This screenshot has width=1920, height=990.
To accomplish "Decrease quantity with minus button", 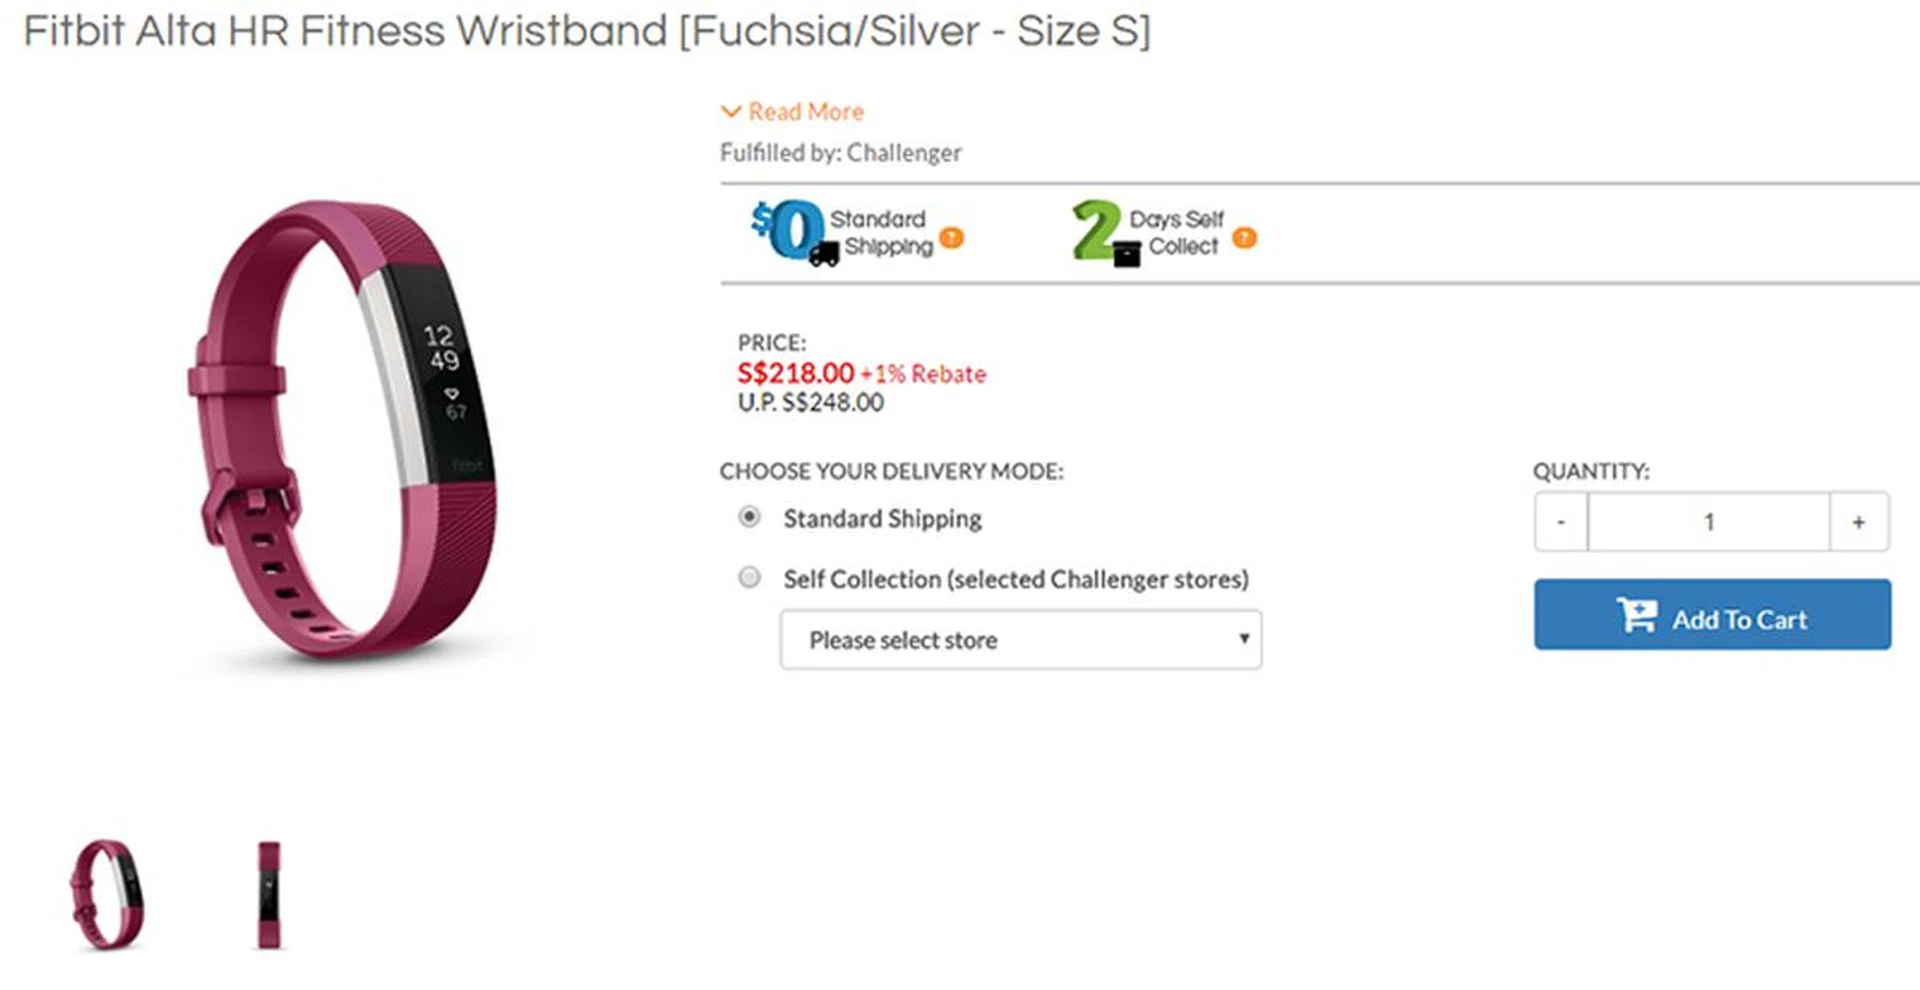I will (1561, 522).
